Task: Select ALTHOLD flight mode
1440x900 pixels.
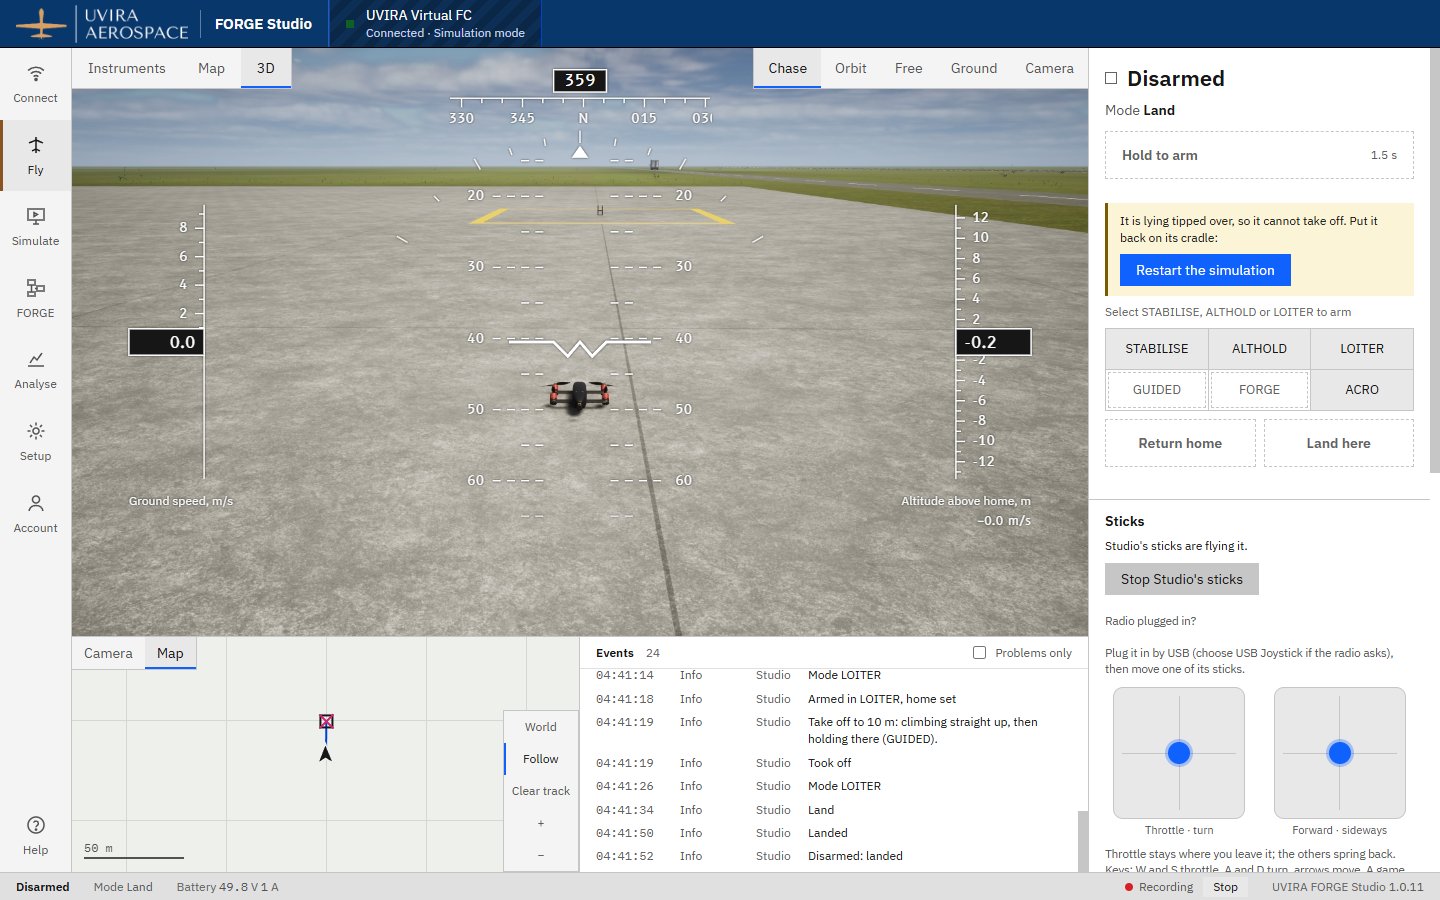Action: pyautogui.click(x=1259, y=349)
